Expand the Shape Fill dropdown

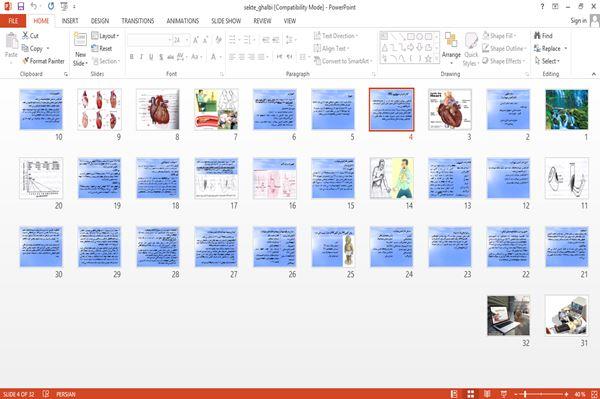pyautogui.click(x=499, y=36)
